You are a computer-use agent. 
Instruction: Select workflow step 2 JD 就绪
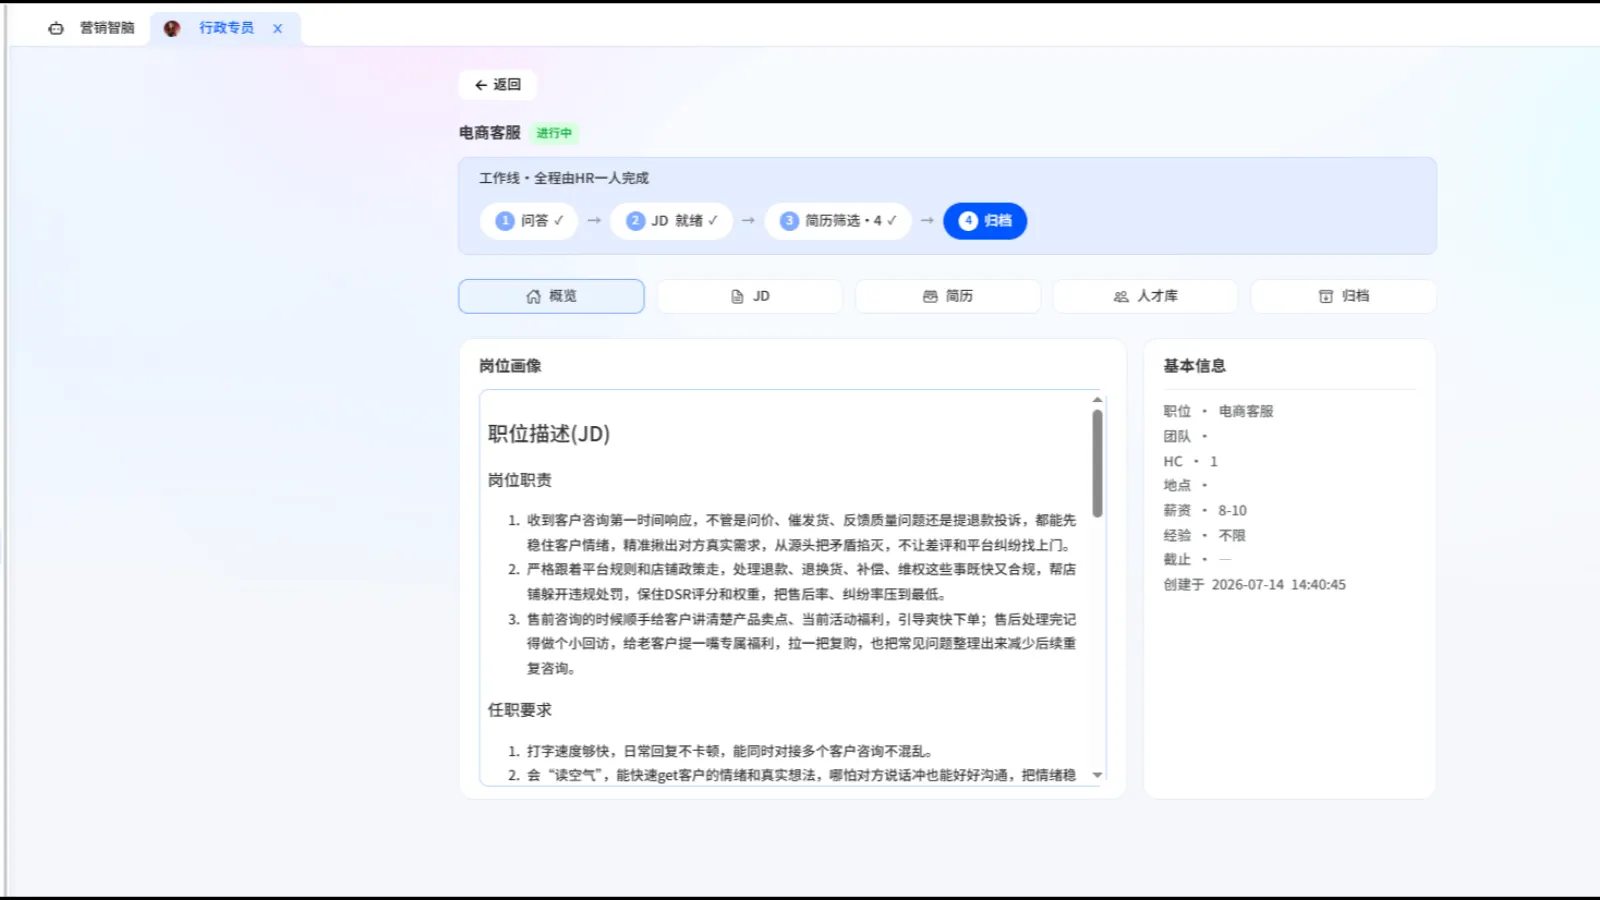click(672, 221)
